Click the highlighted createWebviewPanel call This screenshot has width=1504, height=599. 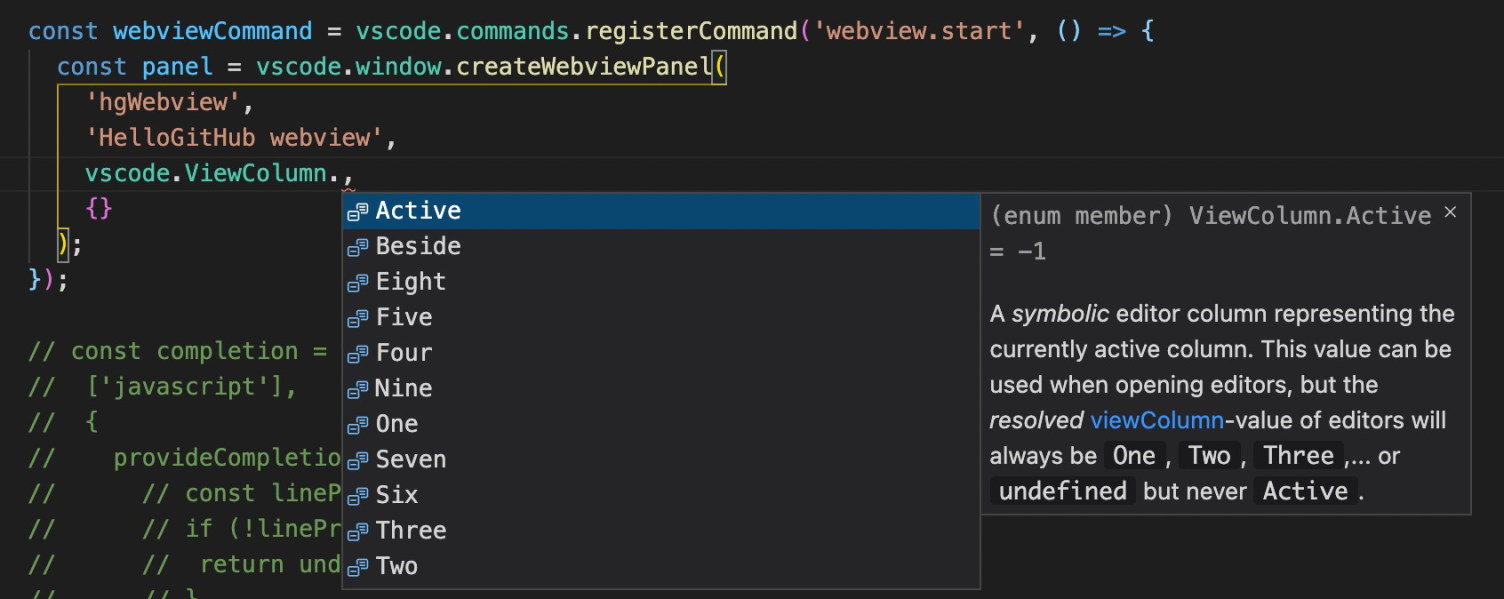point(588,66)
